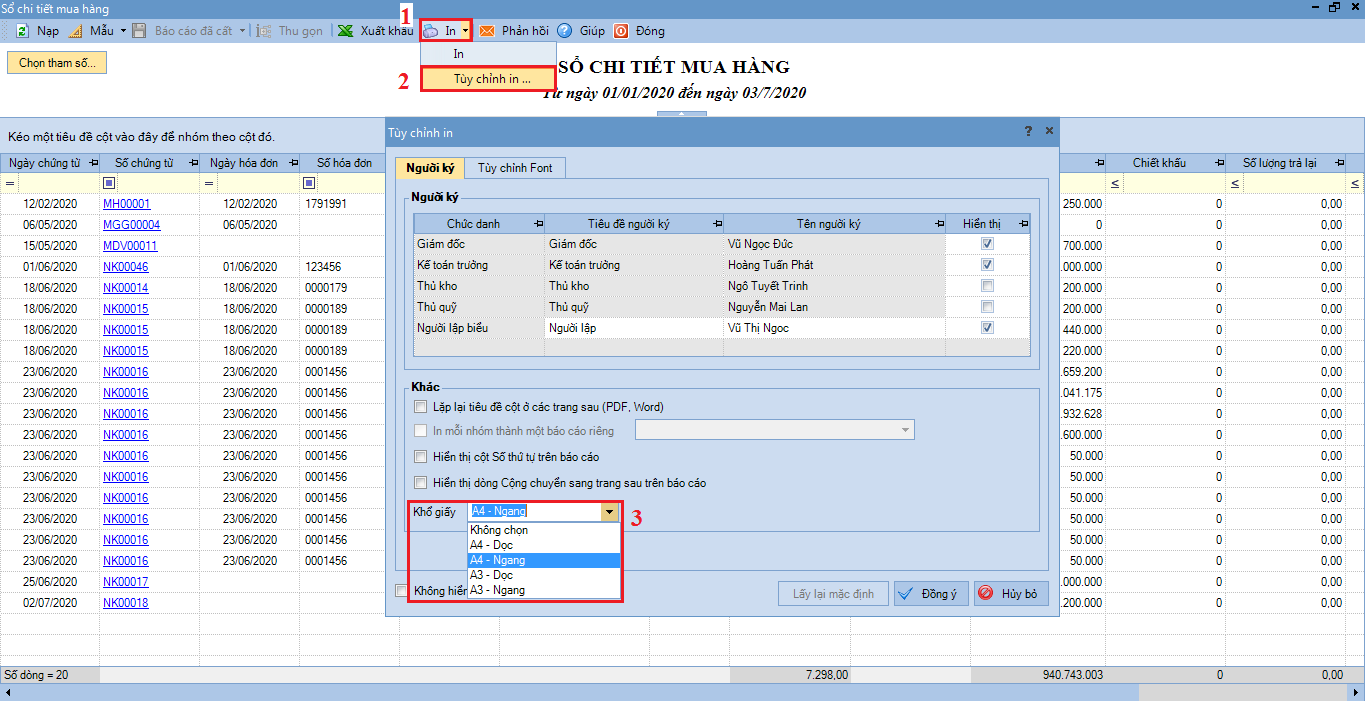1365x701 pixels.
Task: Click the Thu gọn collapse icon
Action: (265, 31)
